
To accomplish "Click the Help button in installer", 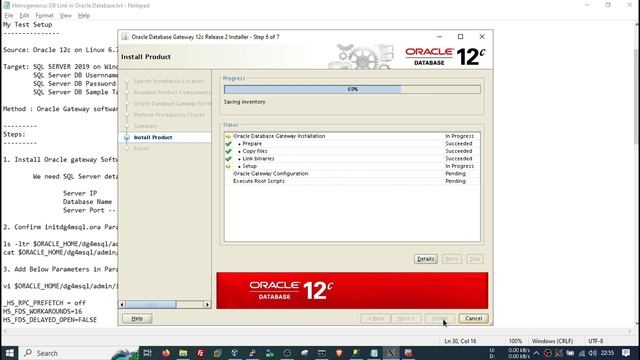I will click(137, 318).
